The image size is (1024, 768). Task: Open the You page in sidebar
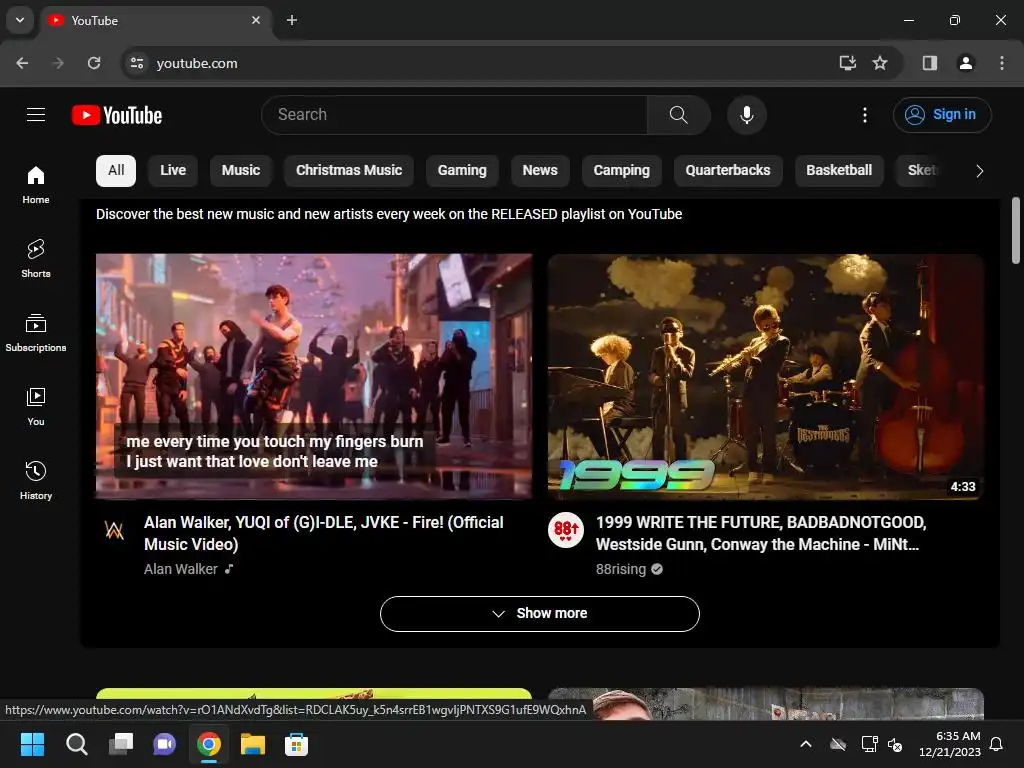click(36, 406)
